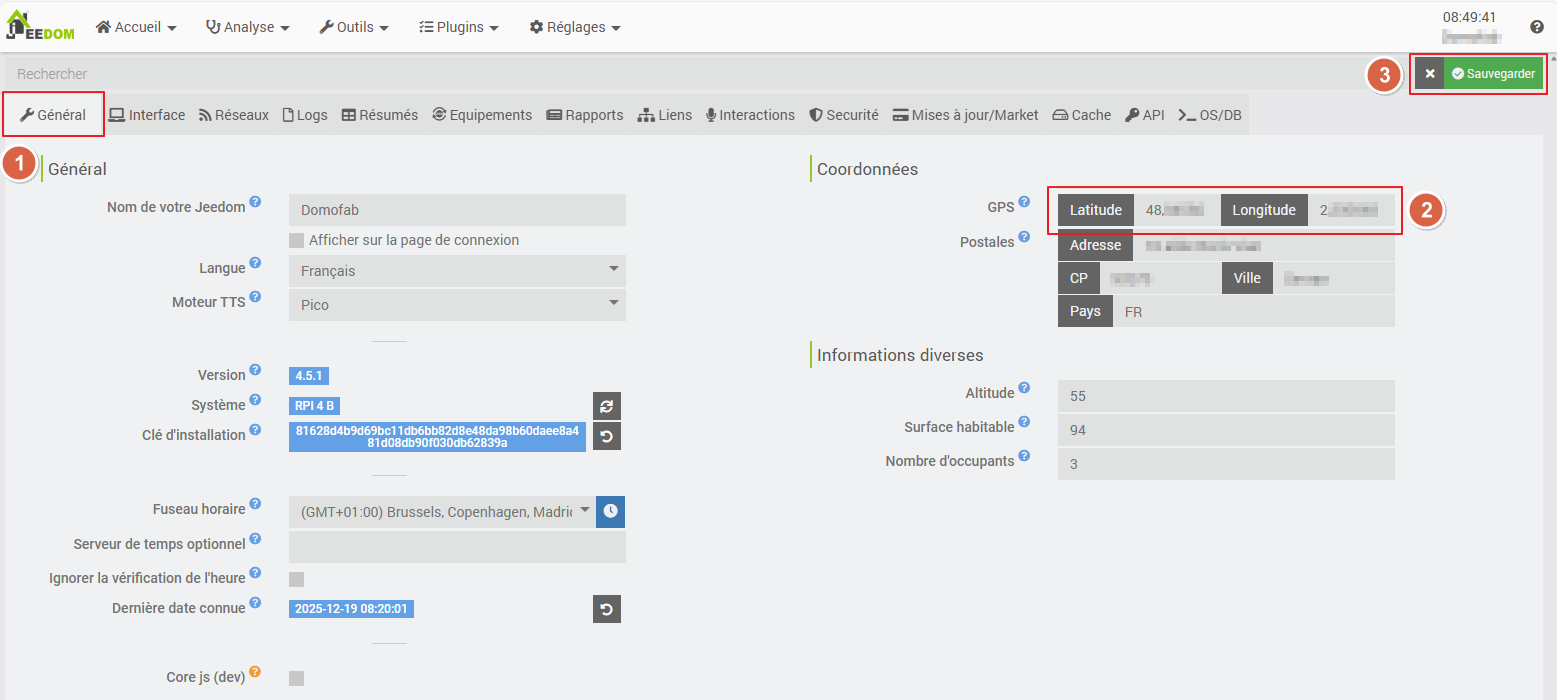
Task: Open the Langue dropdown
Action: tap(457, 271)
